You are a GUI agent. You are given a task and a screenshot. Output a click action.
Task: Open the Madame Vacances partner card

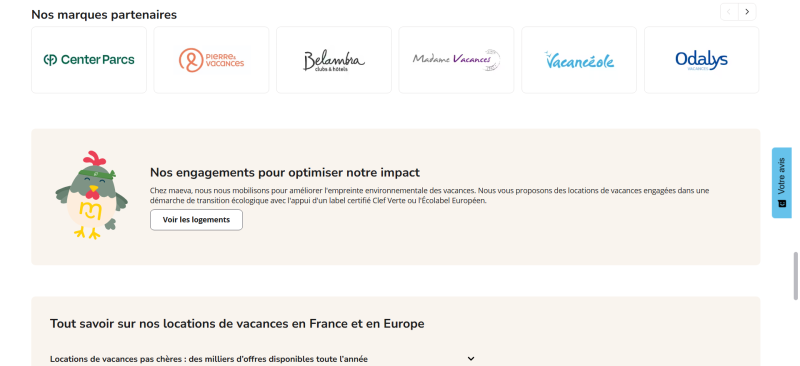[456, 60]
